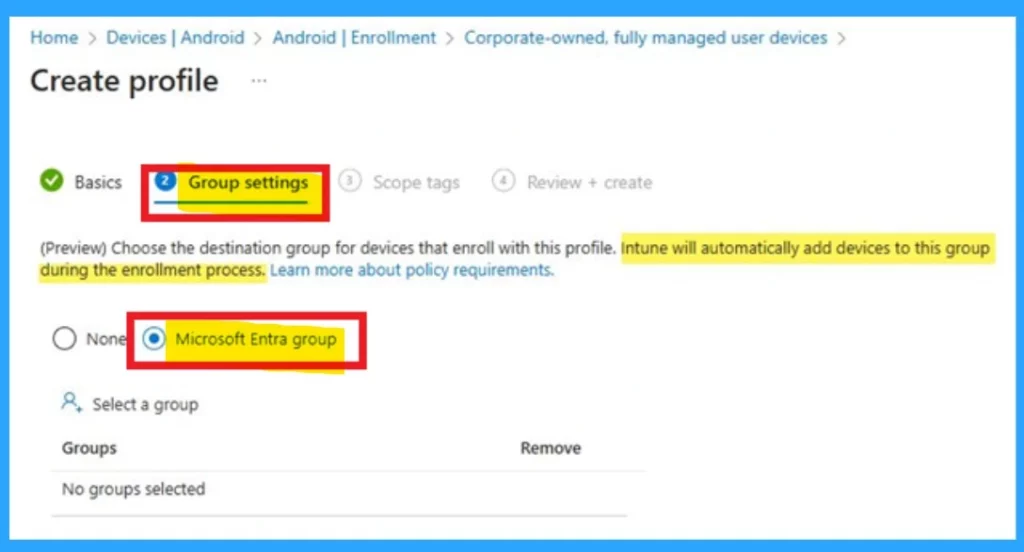The height and width of the screenshot is (552, 1024).
Task: Click the breadcrumb chevron after Devices | Android
Action: click(258, 39)
